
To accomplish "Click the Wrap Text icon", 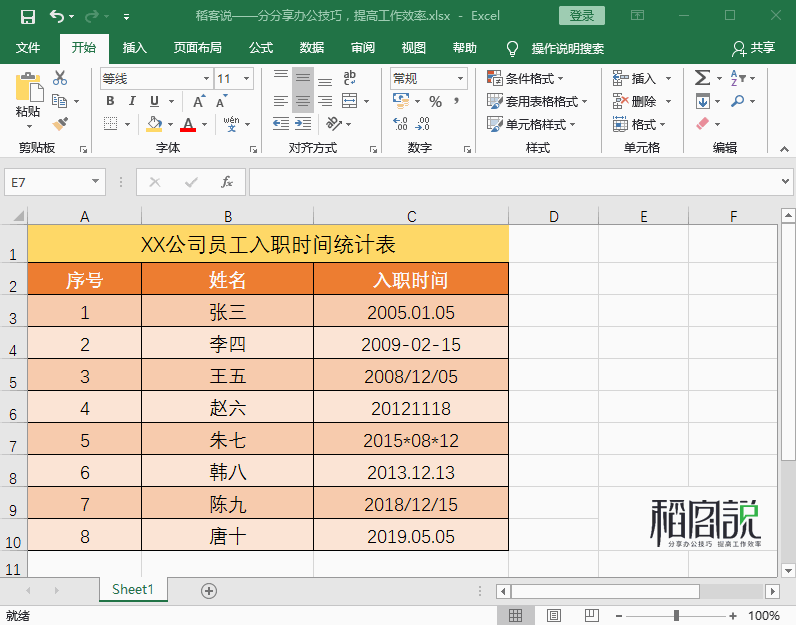I will point(349,78).
